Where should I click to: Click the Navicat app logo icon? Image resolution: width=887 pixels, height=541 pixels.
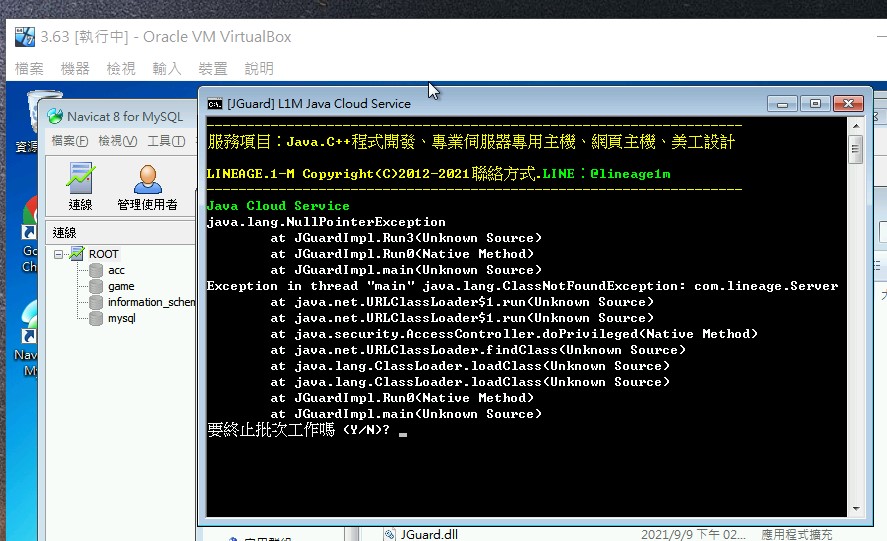[x=55, y=117]
